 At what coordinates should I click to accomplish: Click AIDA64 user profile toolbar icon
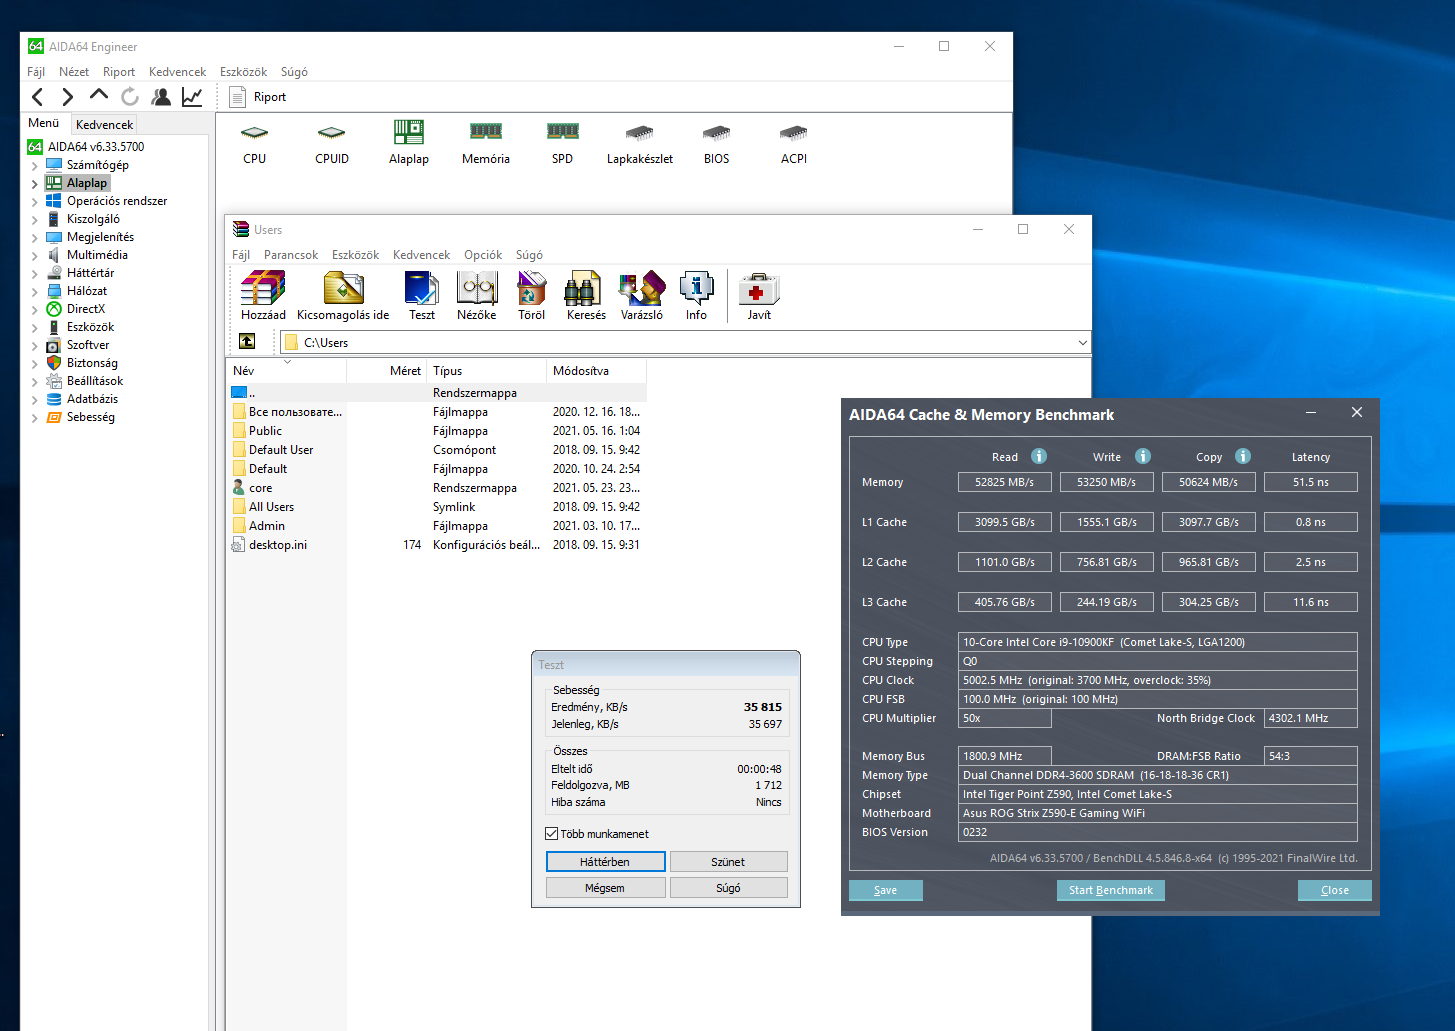coord(161,97)
